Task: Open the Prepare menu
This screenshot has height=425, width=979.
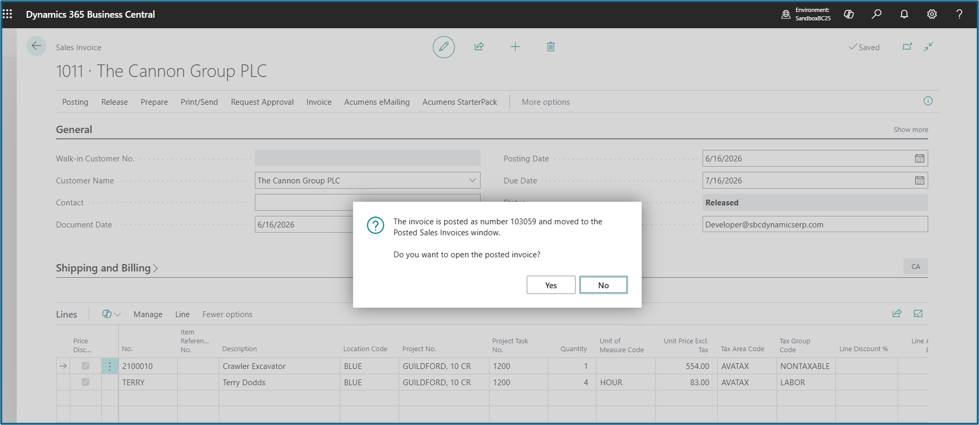Action: (154, 102)
